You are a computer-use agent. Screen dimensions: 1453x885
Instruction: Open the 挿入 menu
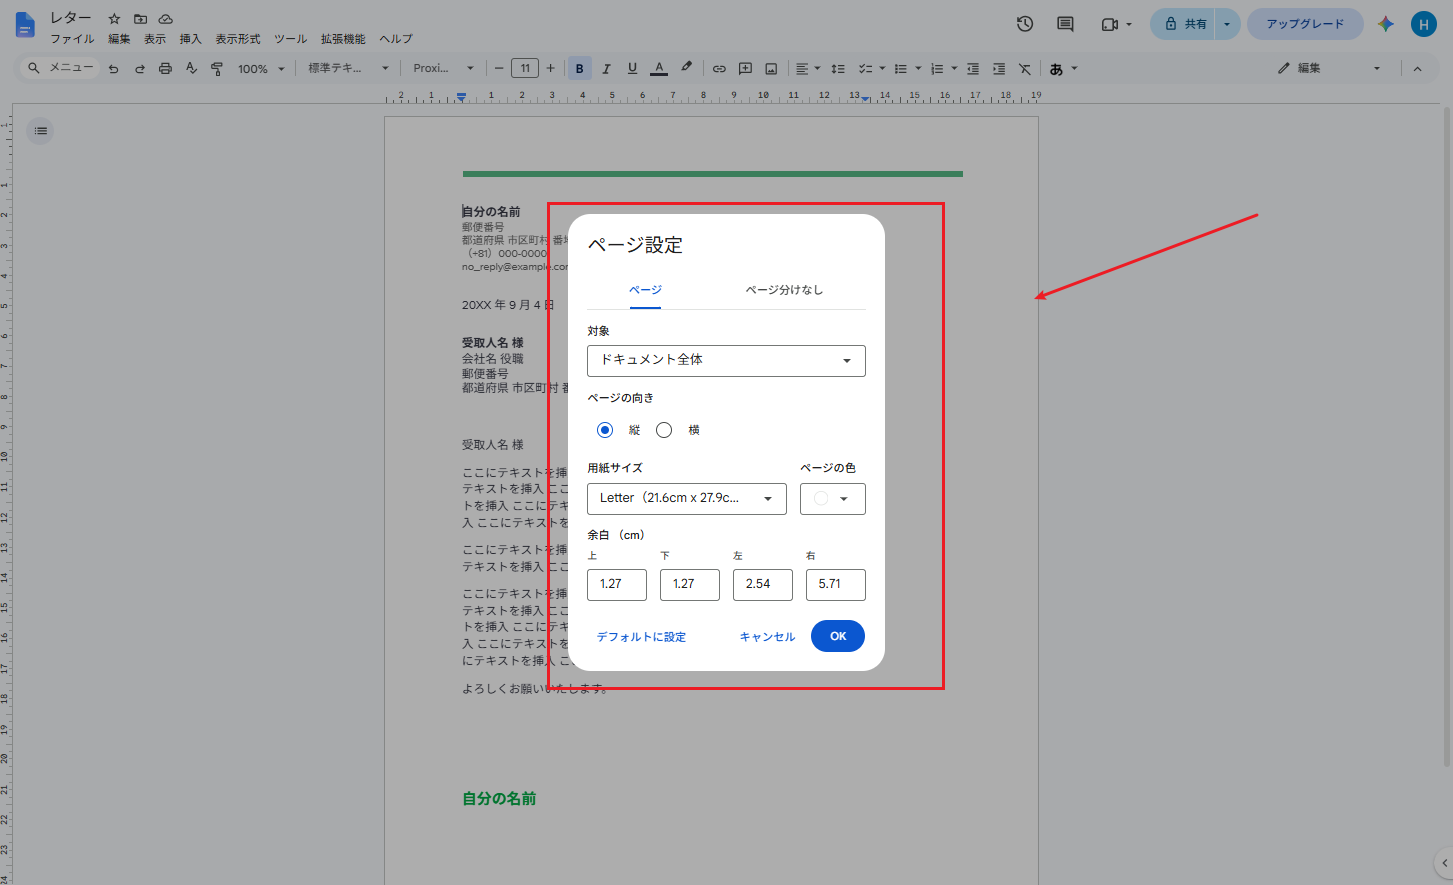coord(190,39)
